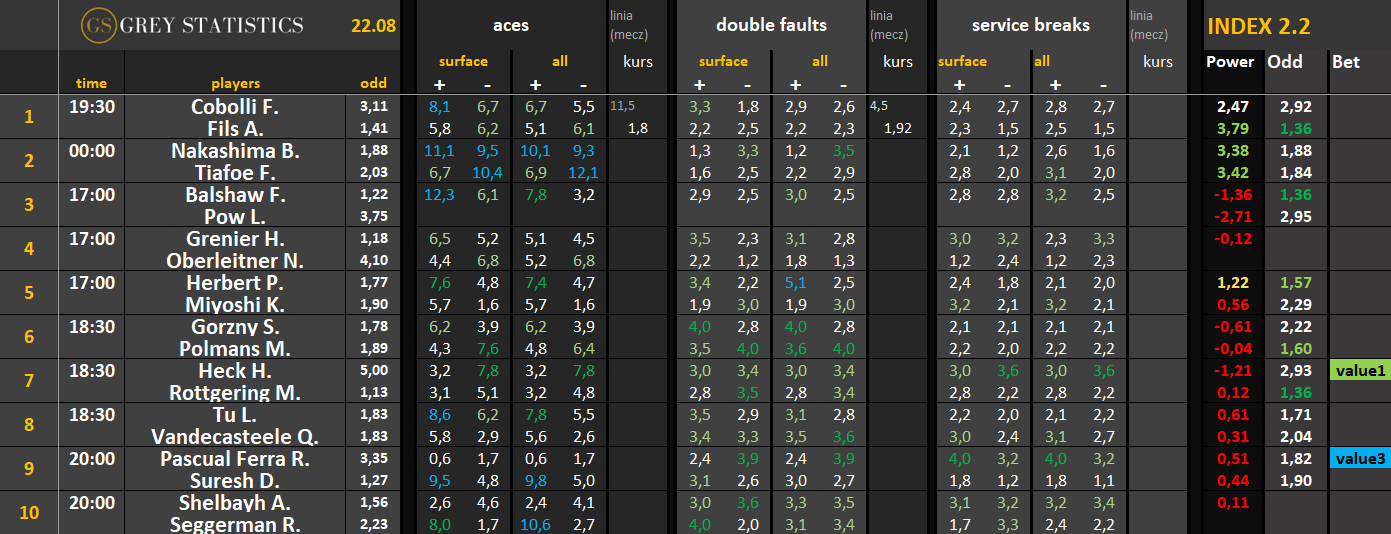Click the 'aces' section header
Image resolution: width=1391 pixels, height=534 pixels.
pyautogui.click(x=511, y=25)
